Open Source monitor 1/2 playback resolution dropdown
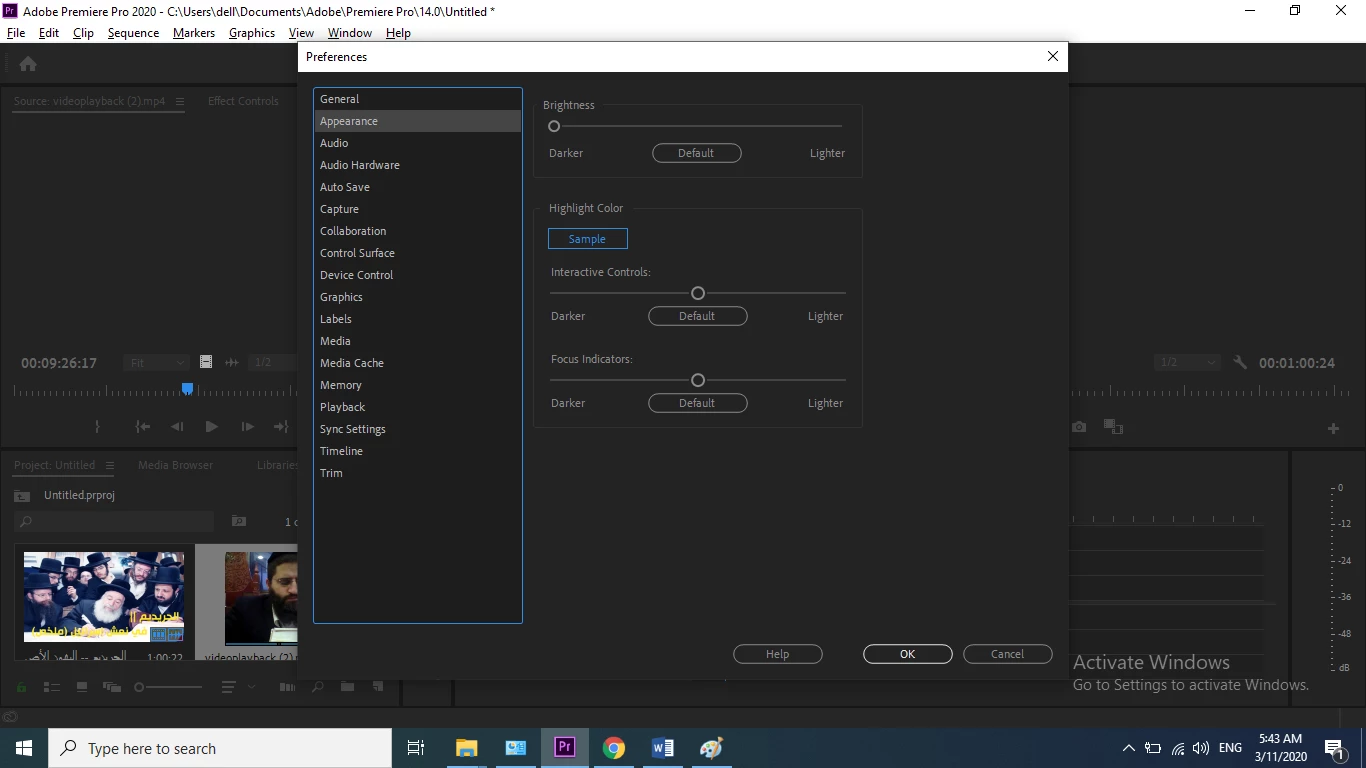 point(273,363)
